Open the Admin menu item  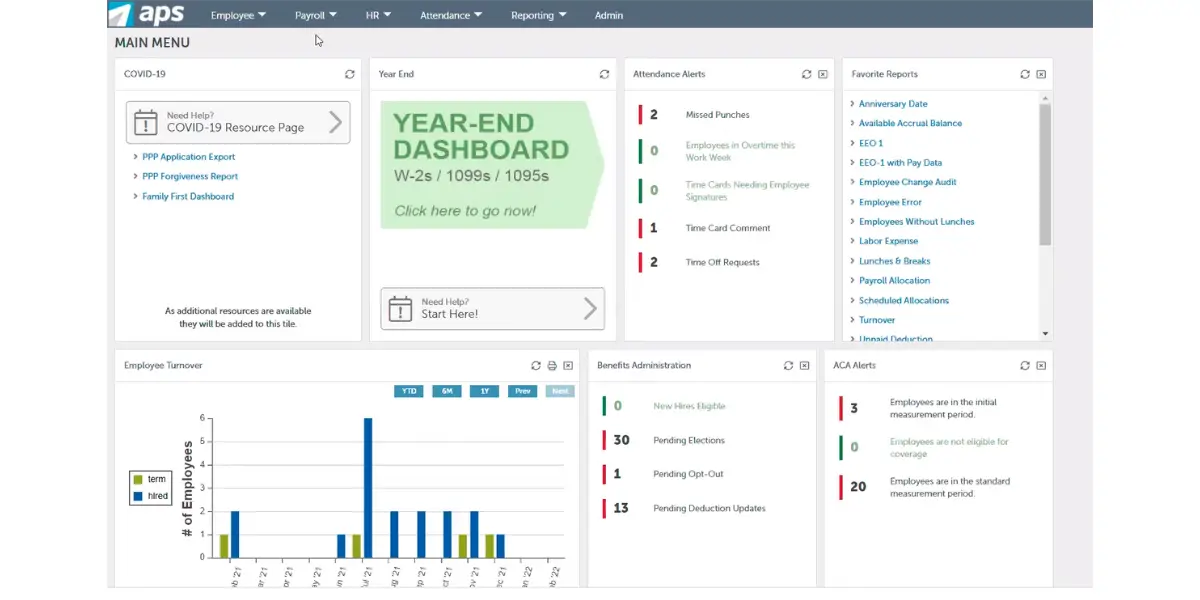(x=608, y=15)
